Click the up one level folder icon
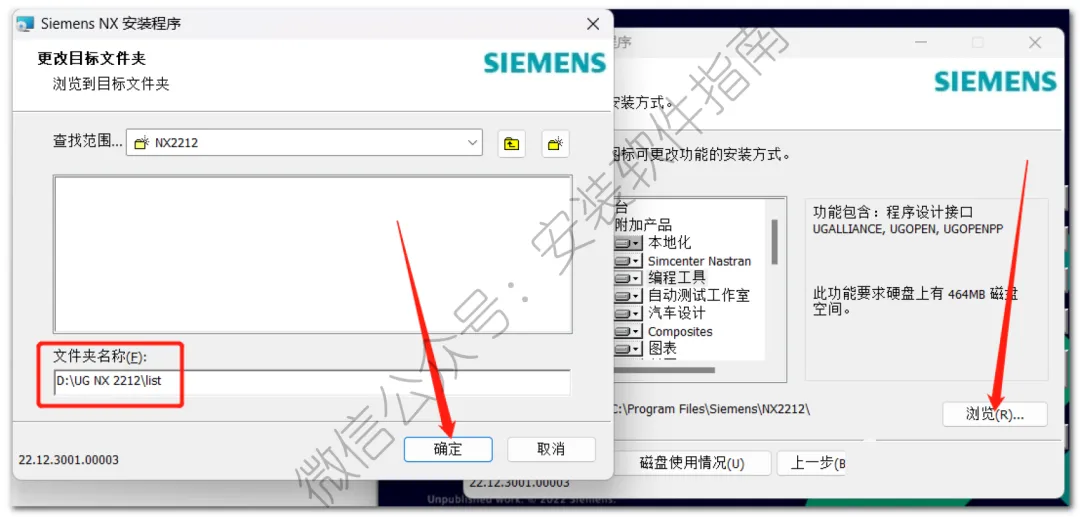This screenshot has width=1080, height=517. [511, 143]
